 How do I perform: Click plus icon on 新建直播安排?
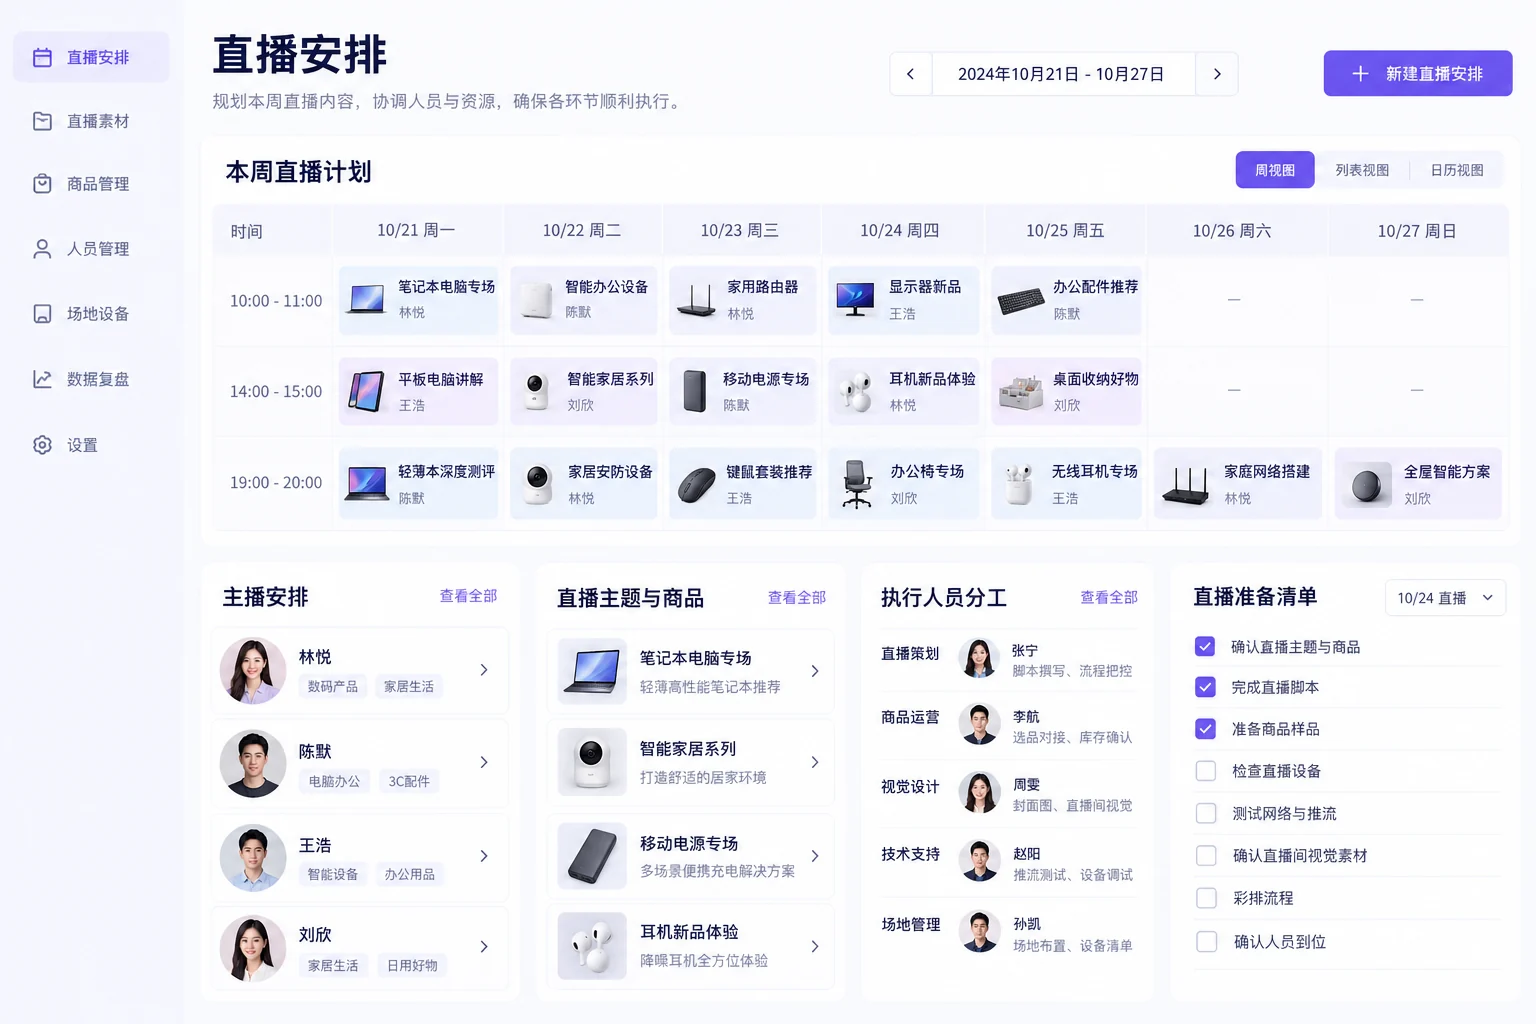1360,74
